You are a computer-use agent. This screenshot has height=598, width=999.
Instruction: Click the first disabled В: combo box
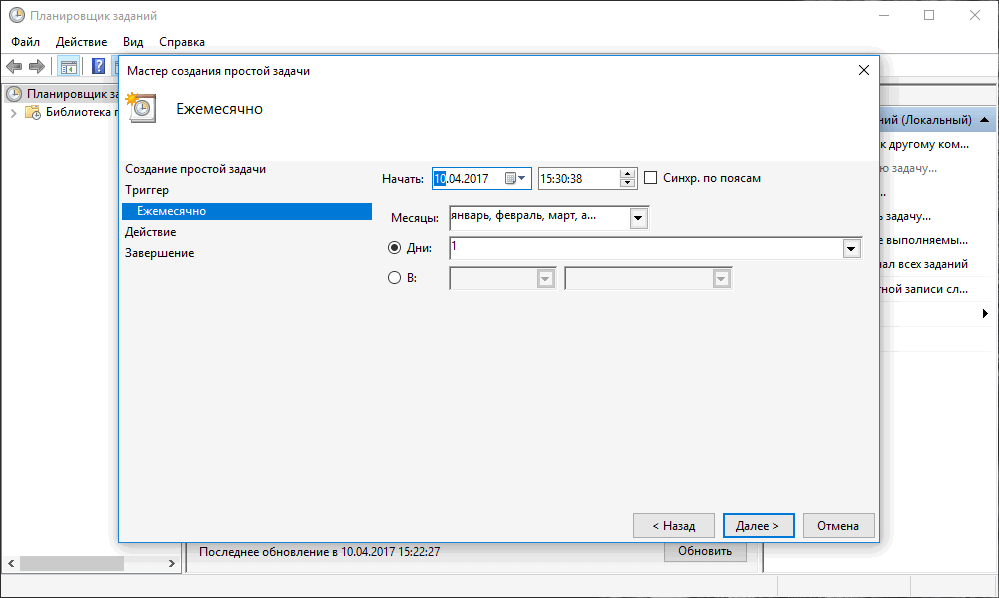tap(503, 278)
